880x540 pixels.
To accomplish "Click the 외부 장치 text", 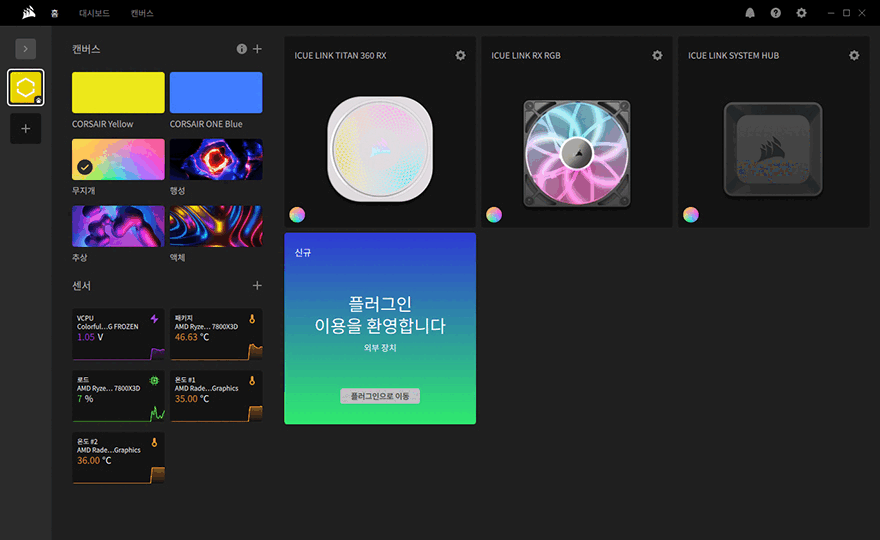I will click(380, 348).
